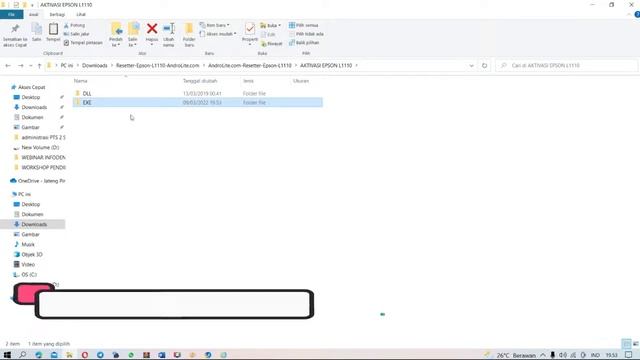Viewport: 640px width, 360px height.
Task: Open the OS (C:) drive
Action: pos(29,274)
